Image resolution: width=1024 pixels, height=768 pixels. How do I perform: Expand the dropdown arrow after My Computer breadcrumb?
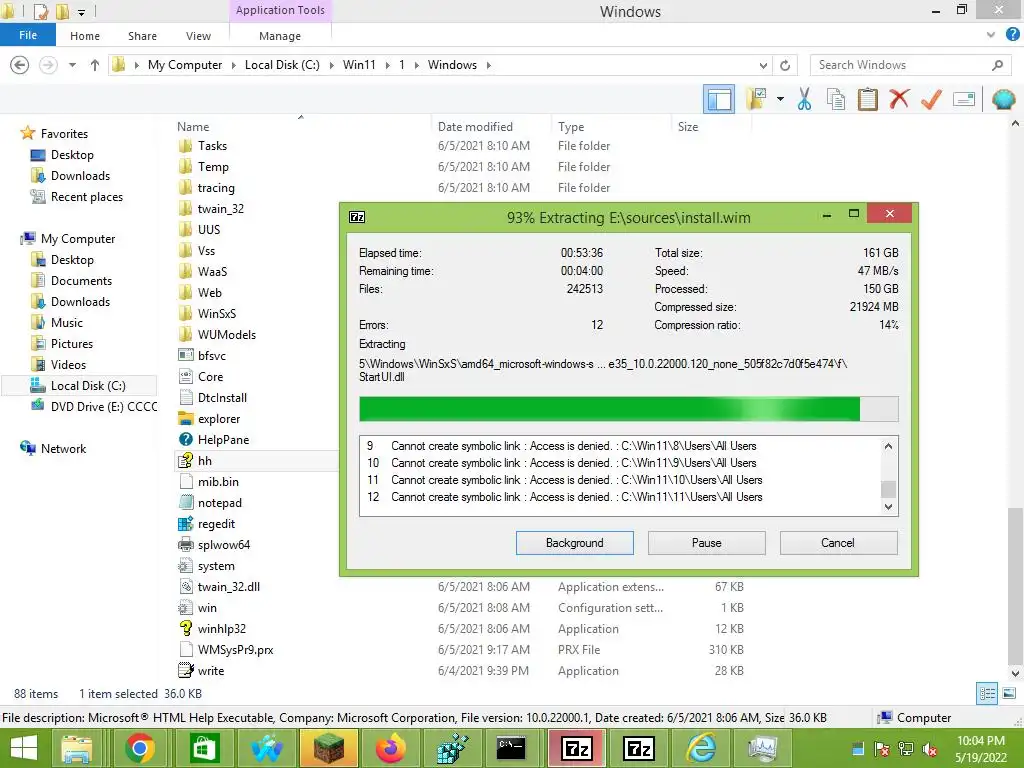tap(234, 65)
